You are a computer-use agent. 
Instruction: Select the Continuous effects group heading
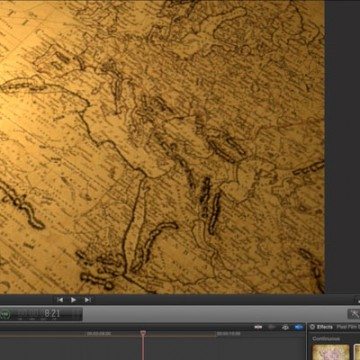tap(326, 339)
